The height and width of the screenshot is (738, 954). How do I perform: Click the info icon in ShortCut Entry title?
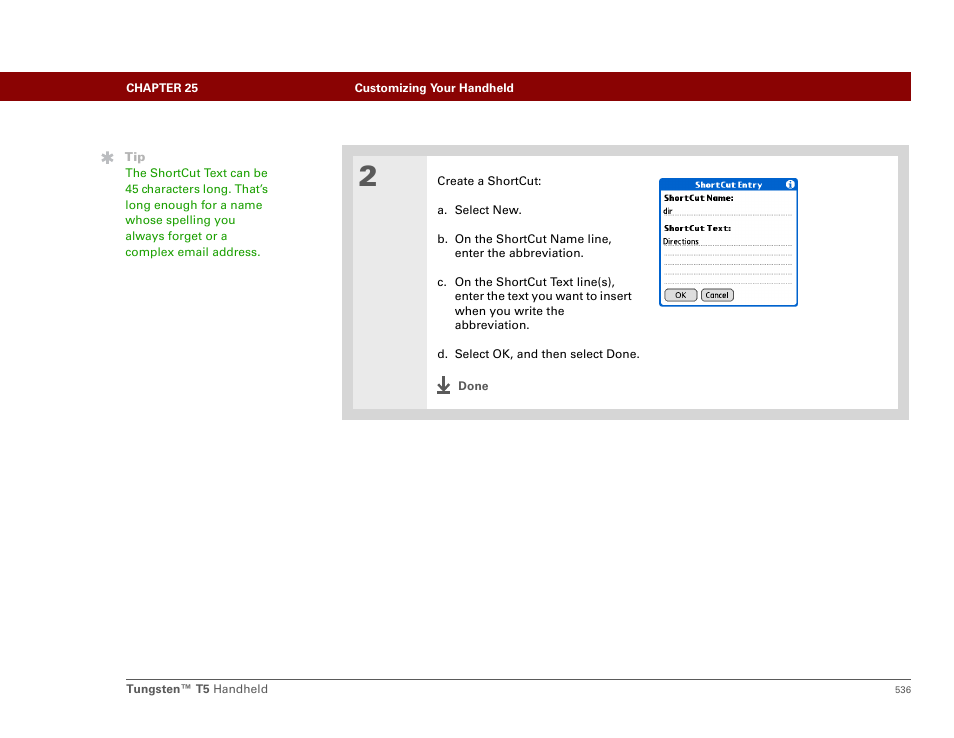[790, 184]
